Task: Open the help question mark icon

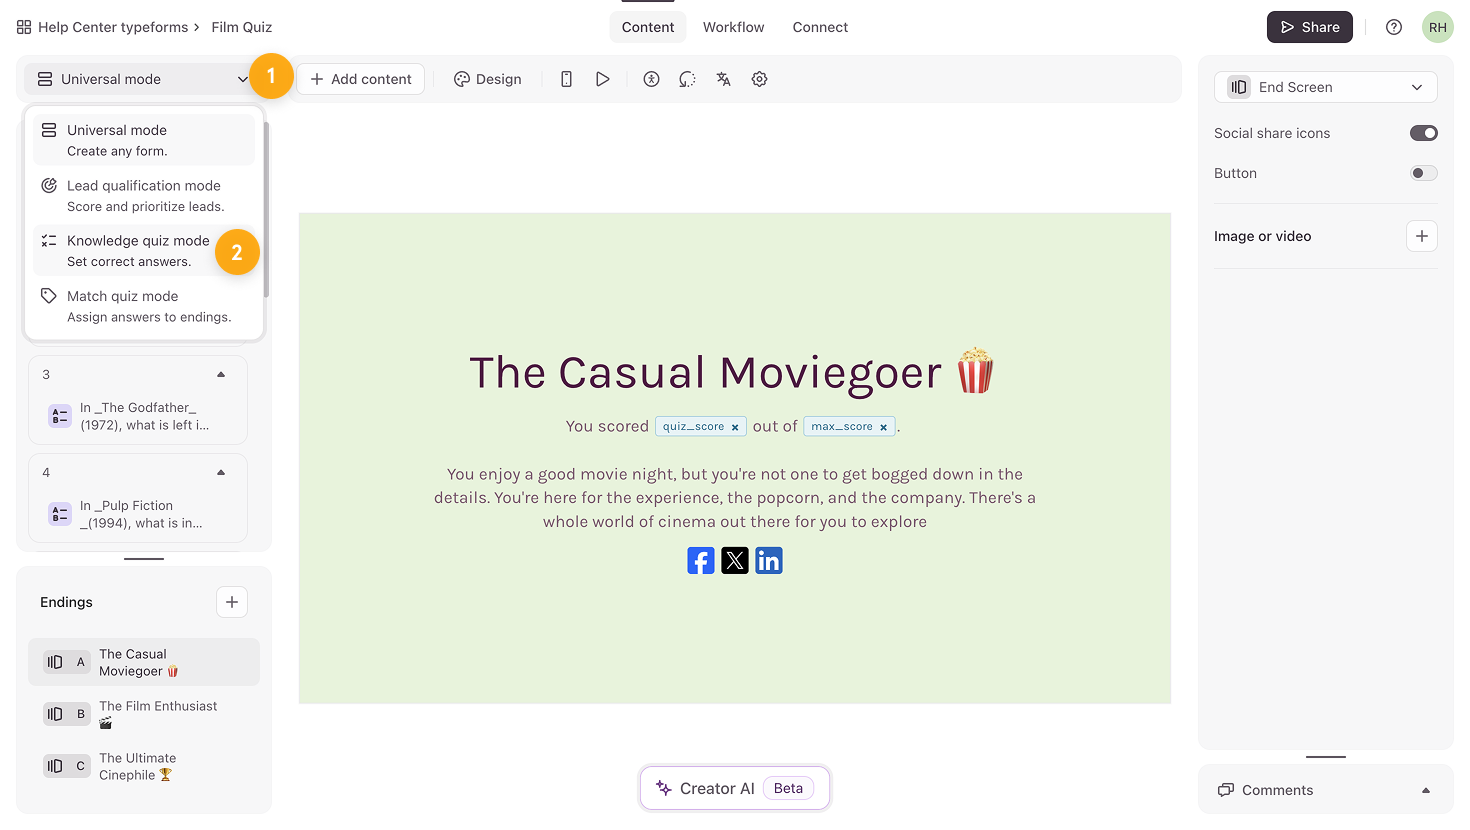Action: (1393, 27)
